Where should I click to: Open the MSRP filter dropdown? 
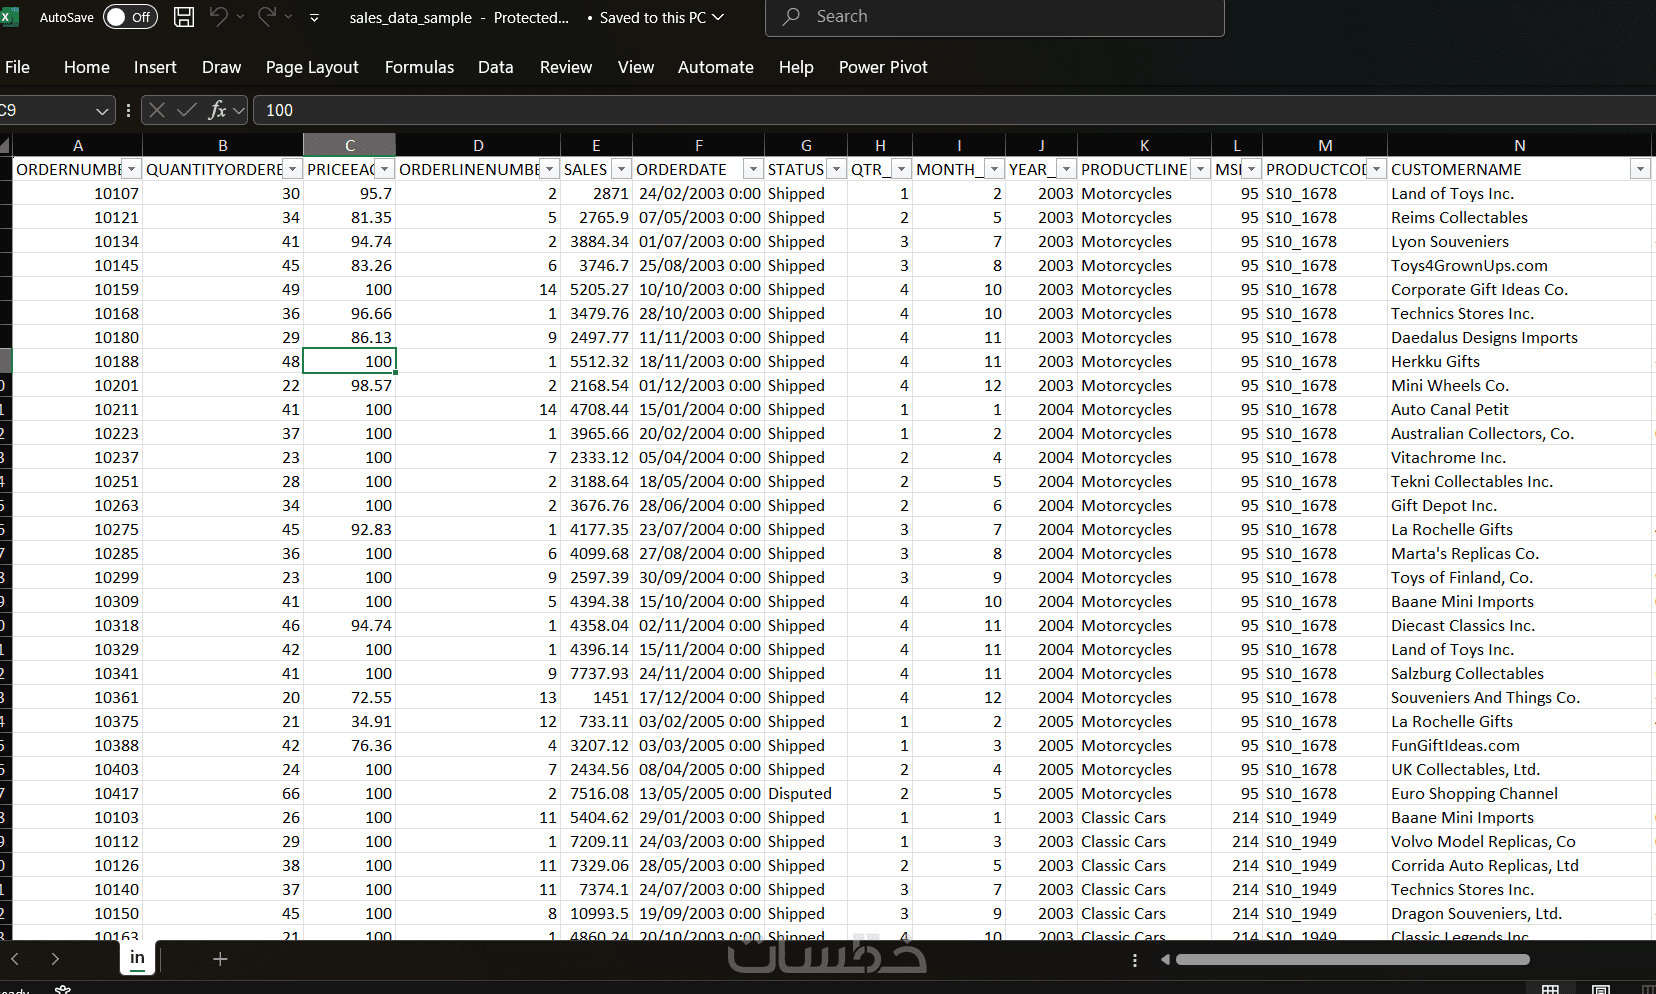click(1251, 169)
